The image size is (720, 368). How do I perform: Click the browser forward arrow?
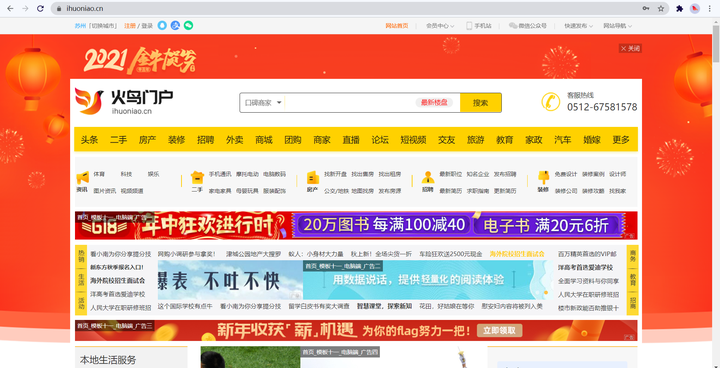pos(25,8)
